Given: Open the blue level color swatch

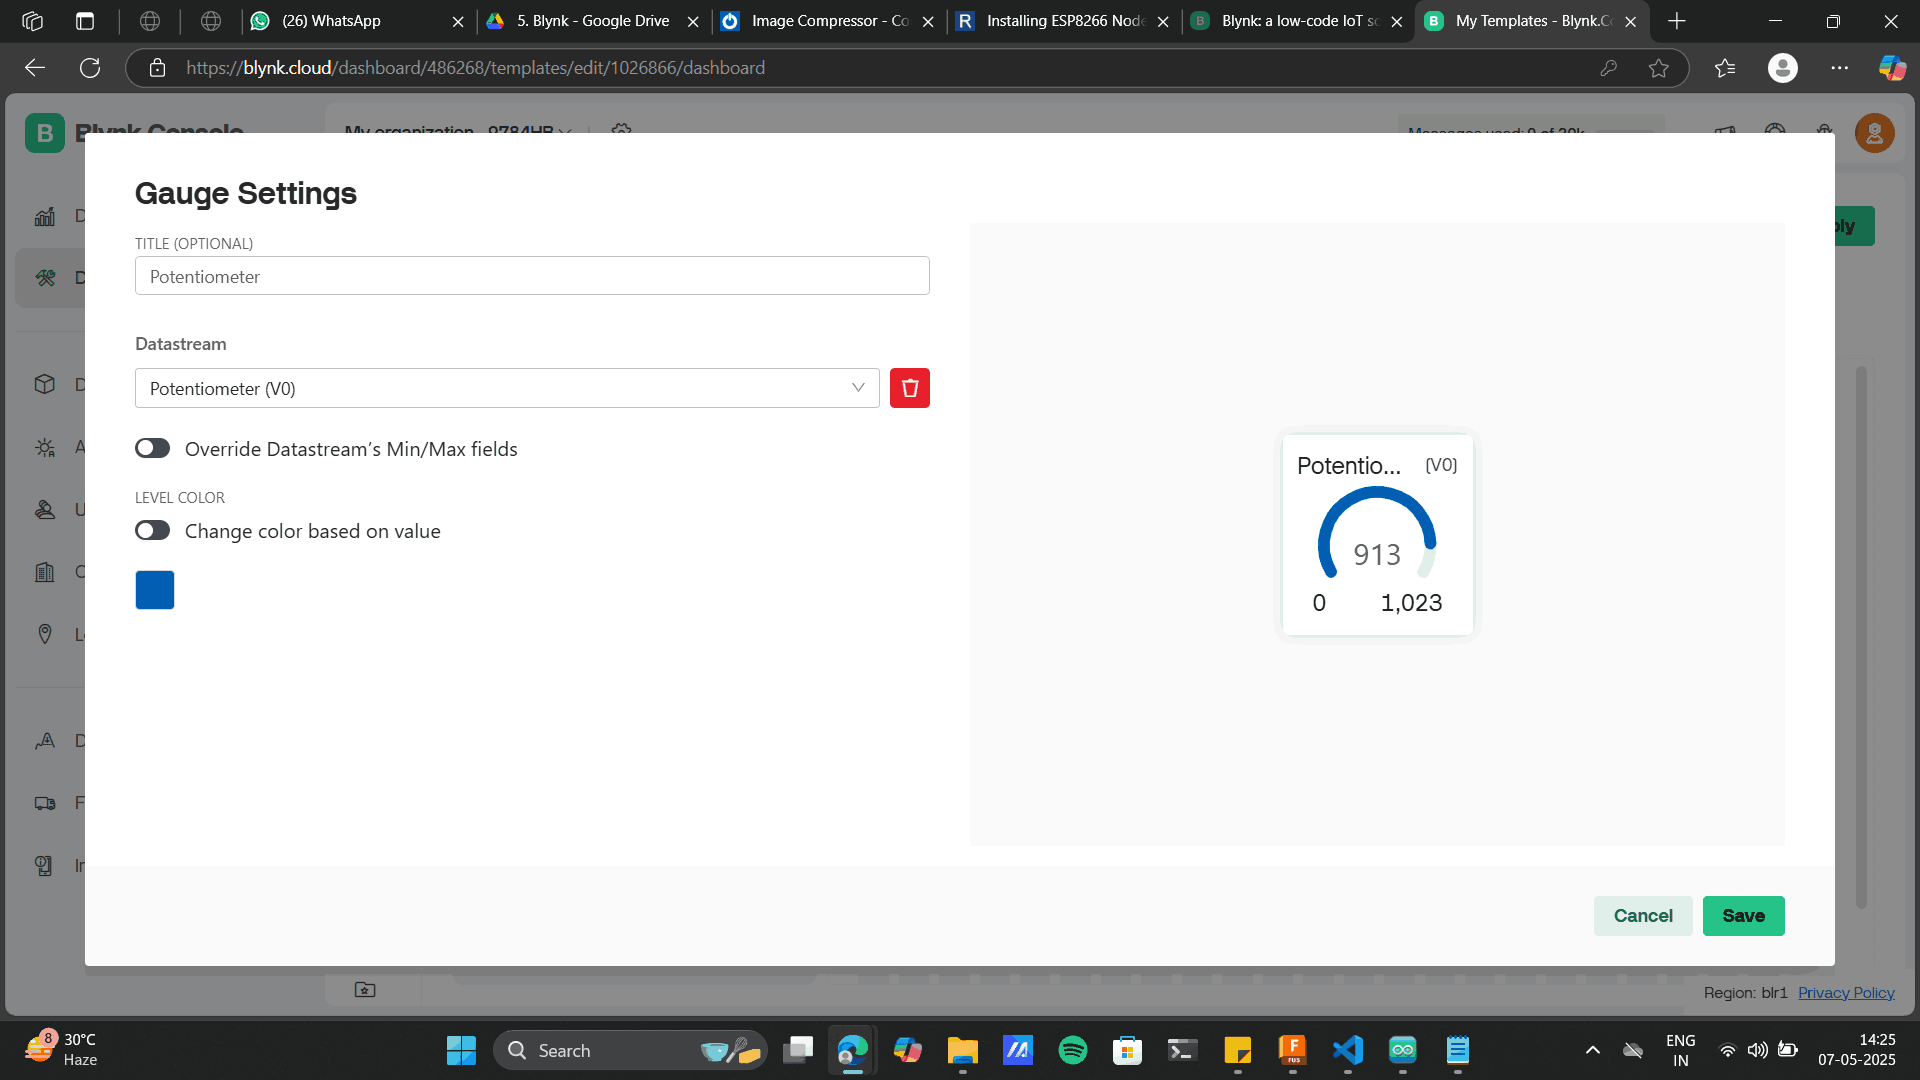Looking at the screenshot, I should tap(155, 590).
